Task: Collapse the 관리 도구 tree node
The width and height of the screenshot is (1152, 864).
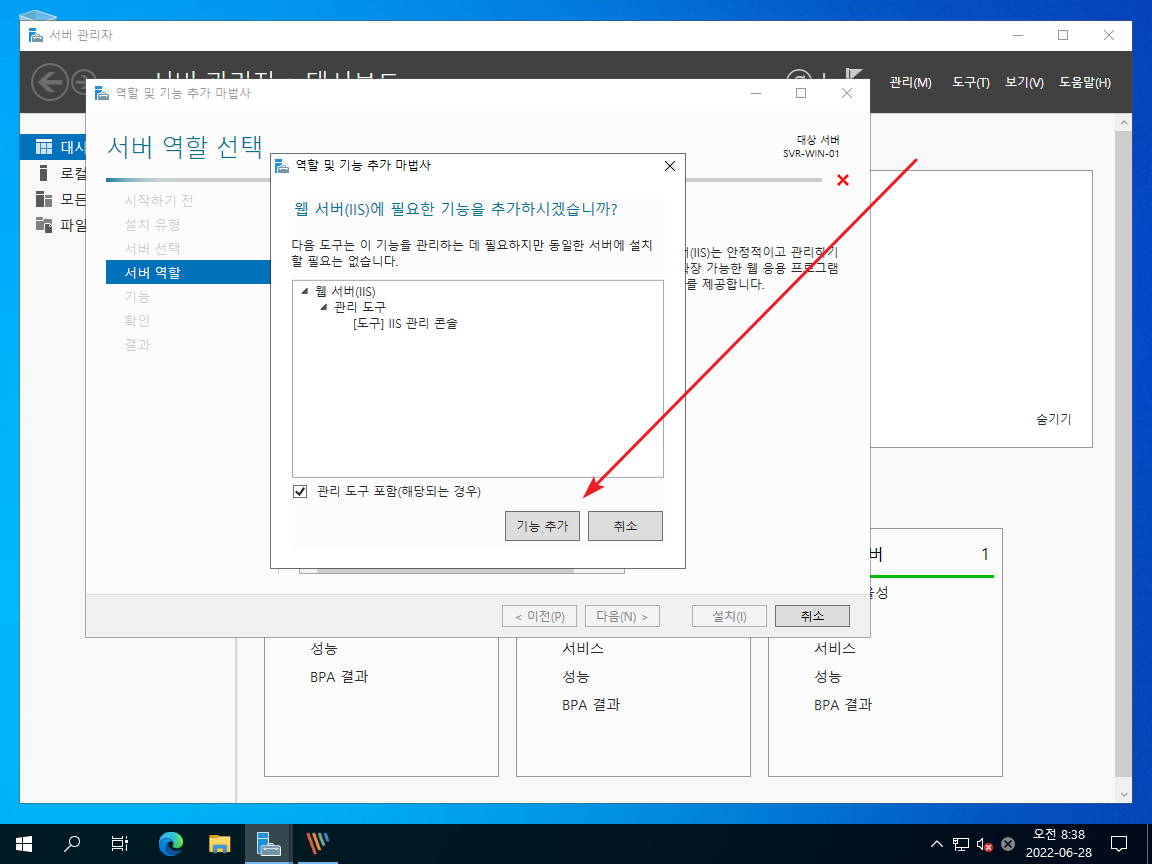Action: click(324, 307)
